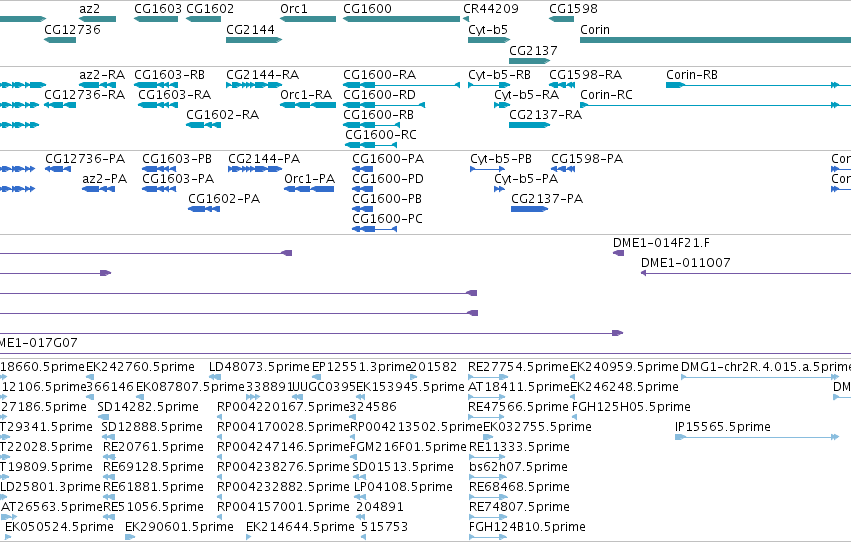
Task: Click EST FGH125H05.5prime
Action: 574,417
